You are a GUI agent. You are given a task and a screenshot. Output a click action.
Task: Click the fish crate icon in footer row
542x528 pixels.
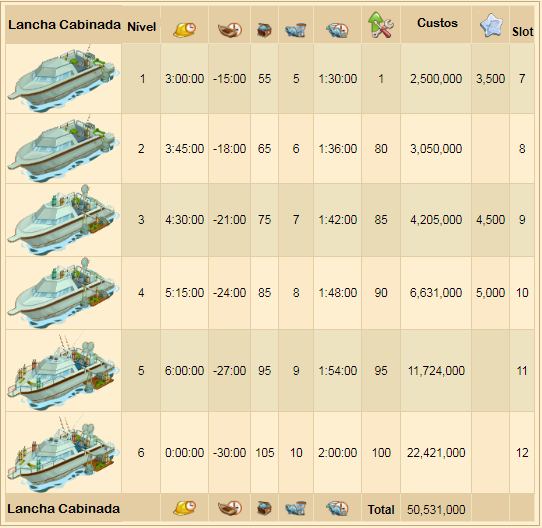(x=264, y=508)
